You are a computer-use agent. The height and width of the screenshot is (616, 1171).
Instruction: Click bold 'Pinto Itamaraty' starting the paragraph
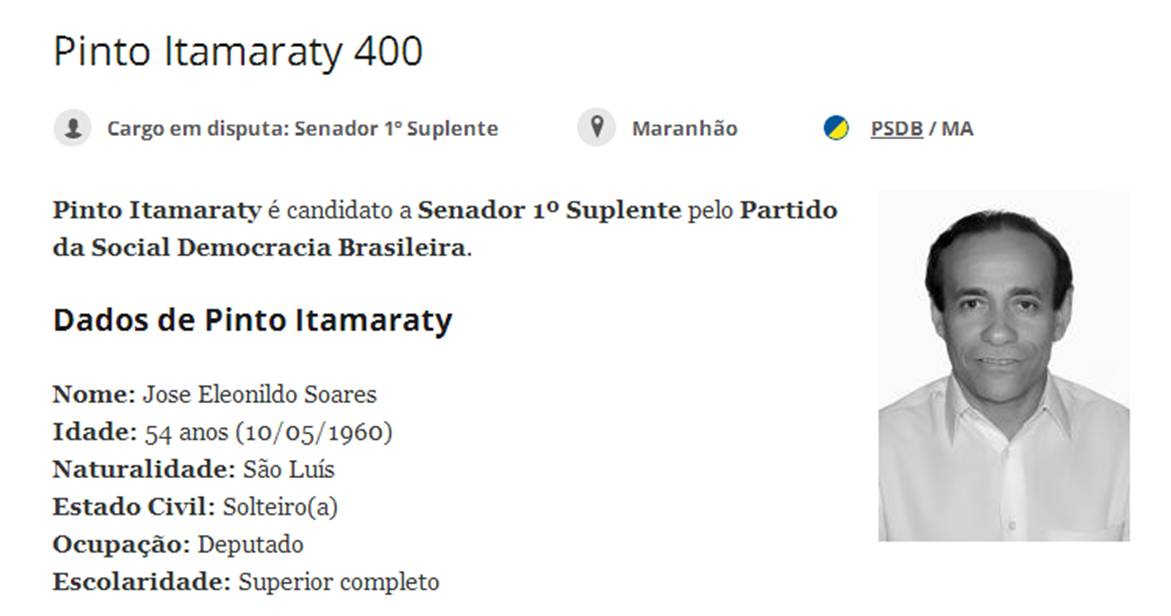[156, 211]
